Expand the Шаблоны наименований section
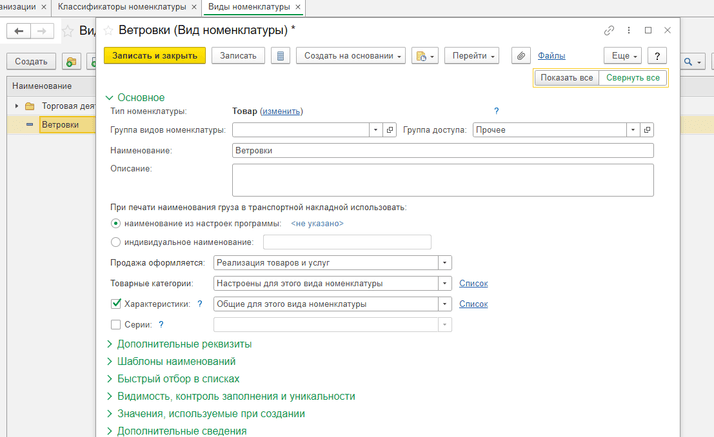Image resolution: width=714 pixels, height=437 pixels. pos(176,361)
